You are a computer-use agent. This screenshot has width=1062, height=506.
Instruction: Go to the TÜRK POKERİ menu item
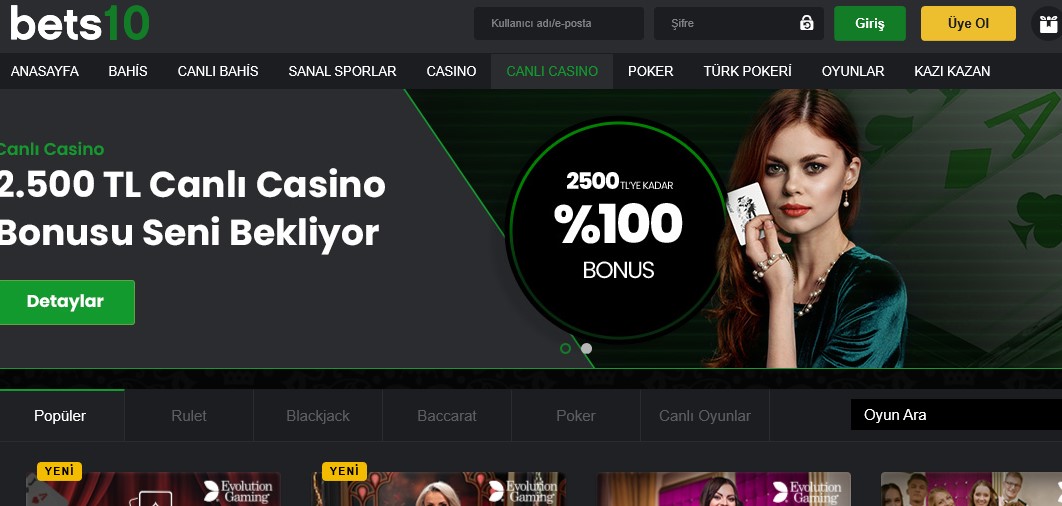click(x=747, y=71)
